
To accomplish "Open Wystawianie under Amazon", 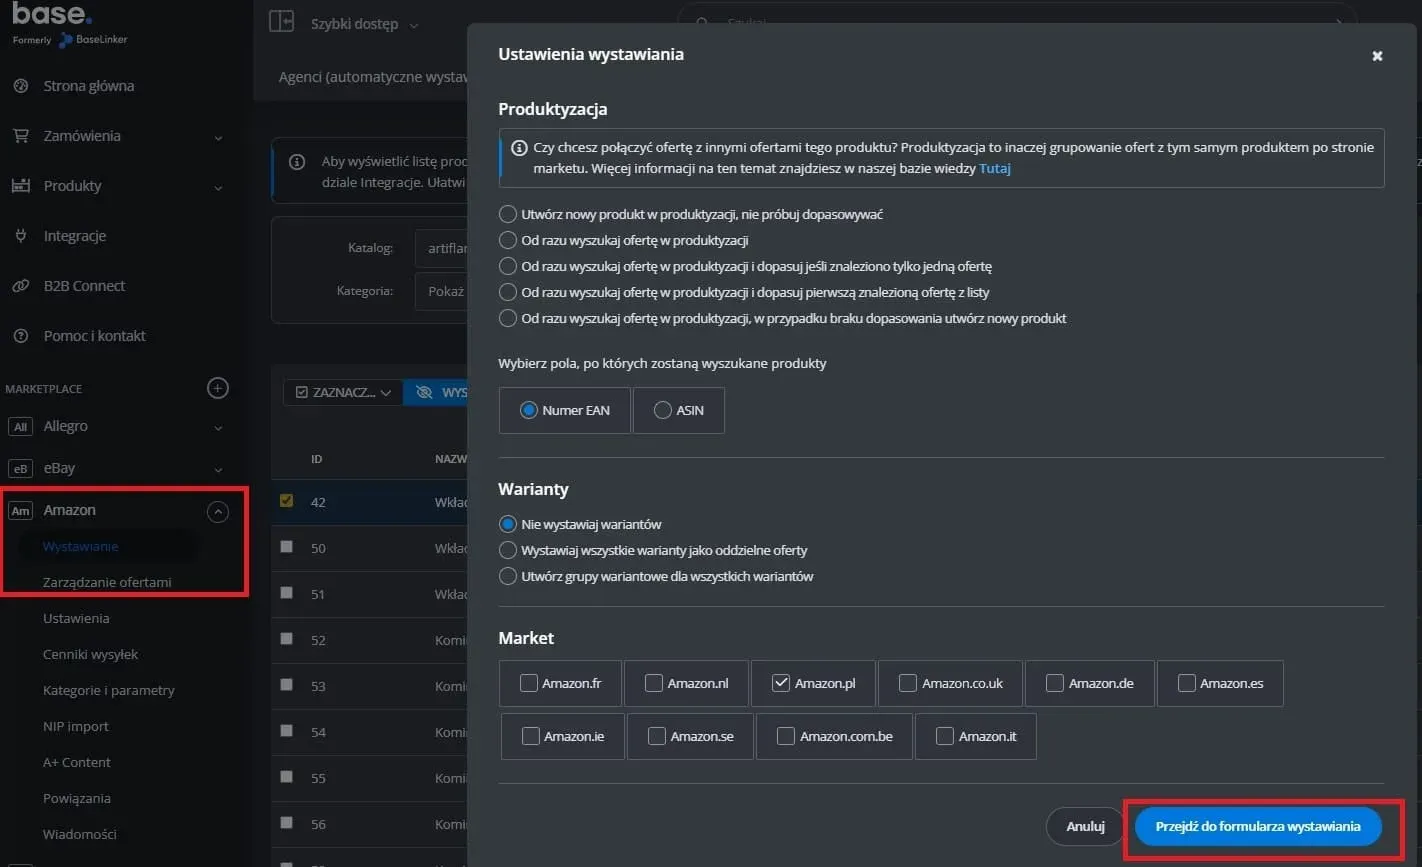I will pos(81,546).
